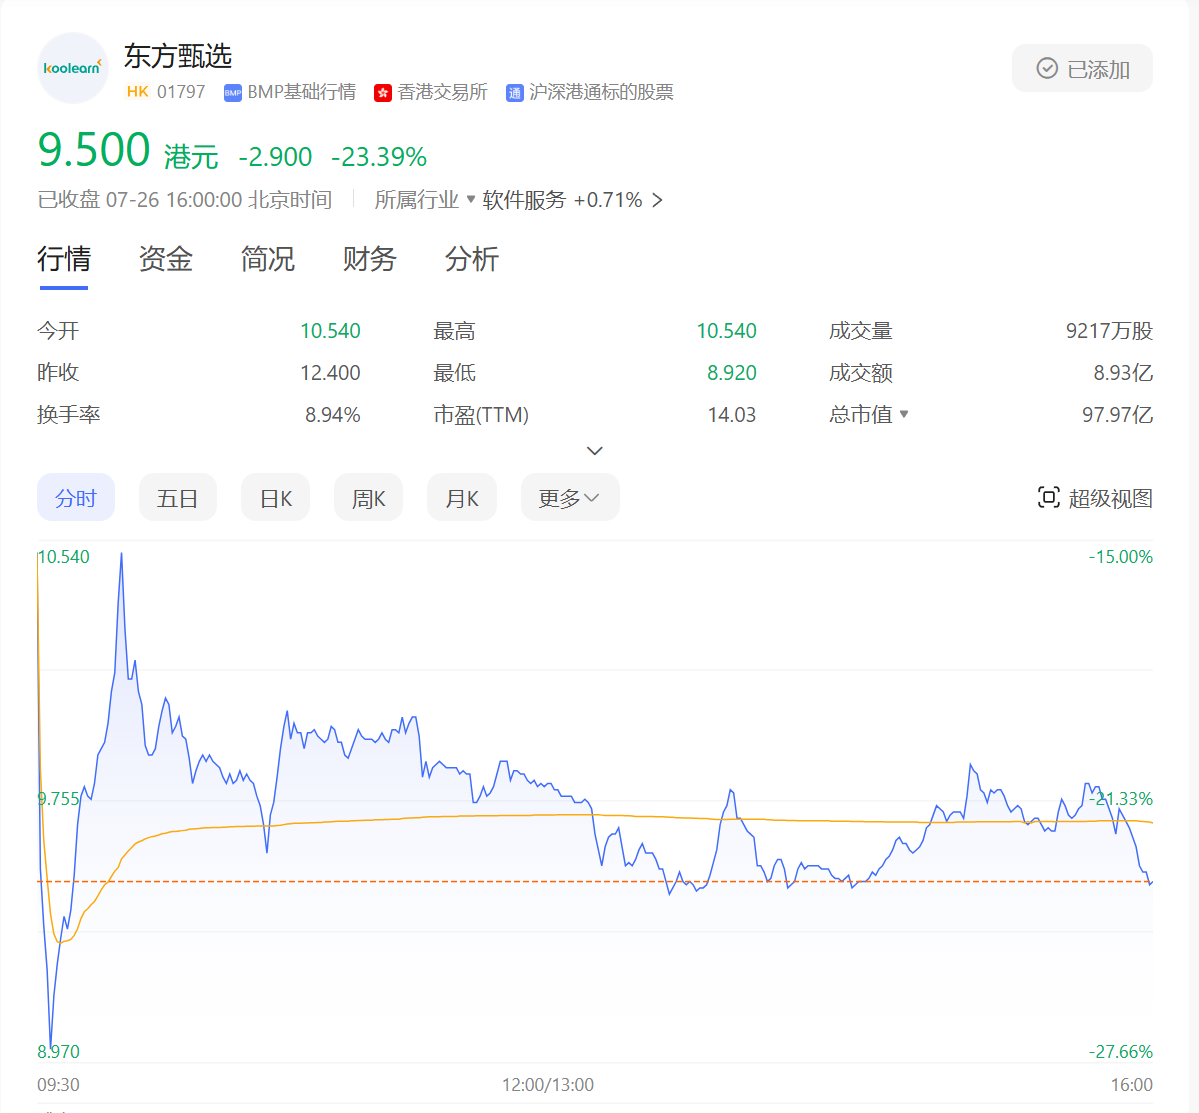
Task: Switch to the 资金 tab
Action: coord(166,260)
